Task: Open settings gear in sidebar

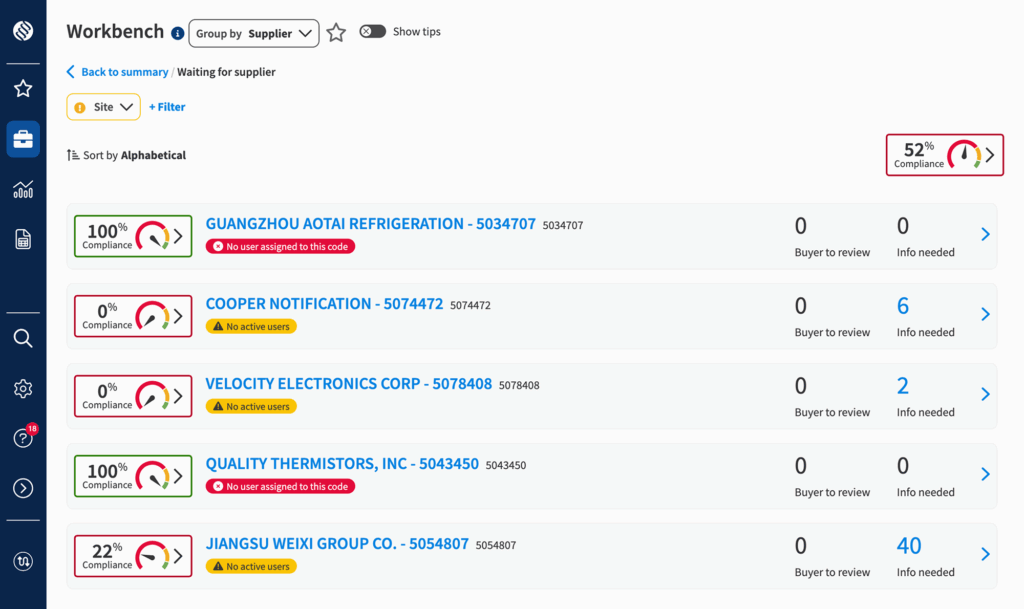Action: pyautogui.click(x=23, y=388)
